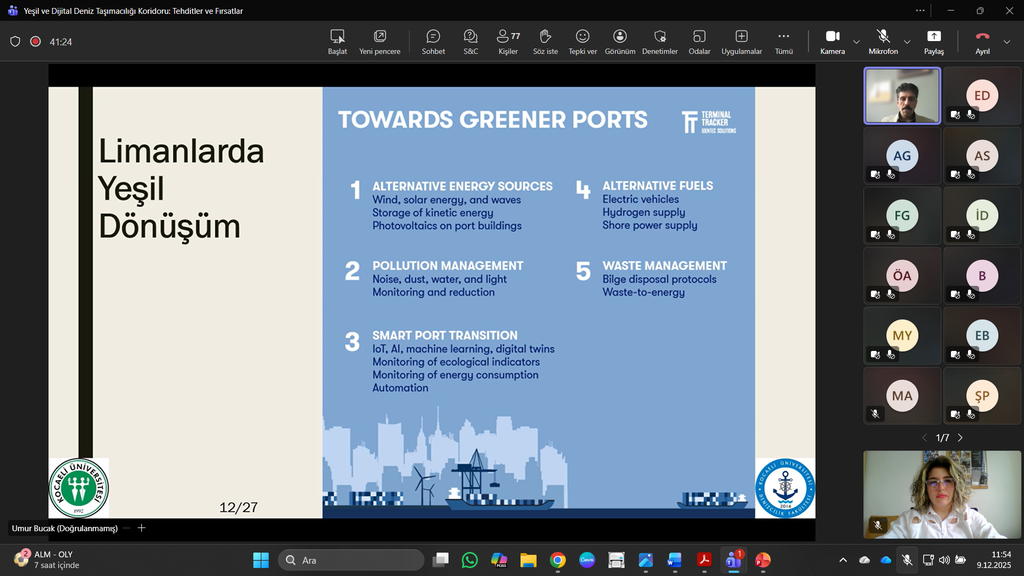Screen dimensions: 1024x576
Task: Show the Kişiler participants list
Action: click(x=508, y=41)
